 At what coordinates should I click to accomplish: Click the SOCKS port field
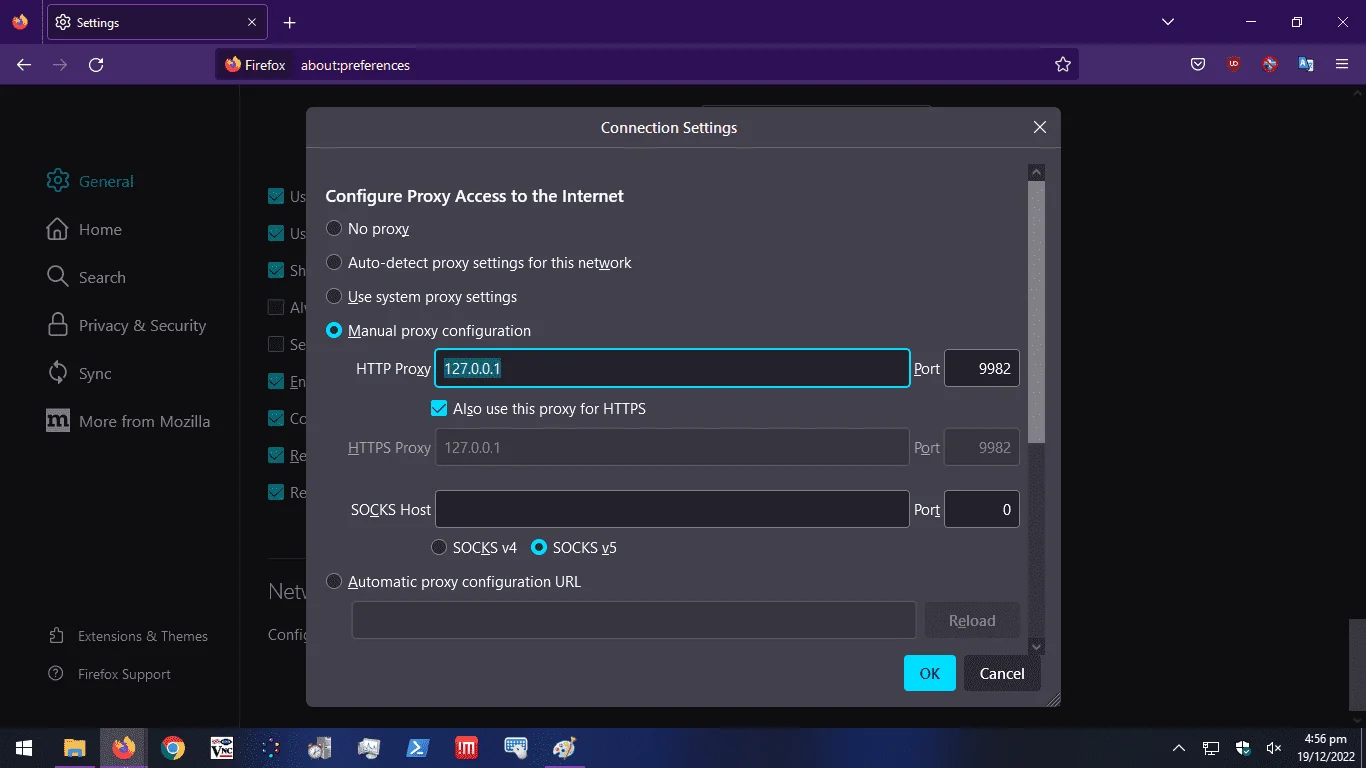point(982,509)
